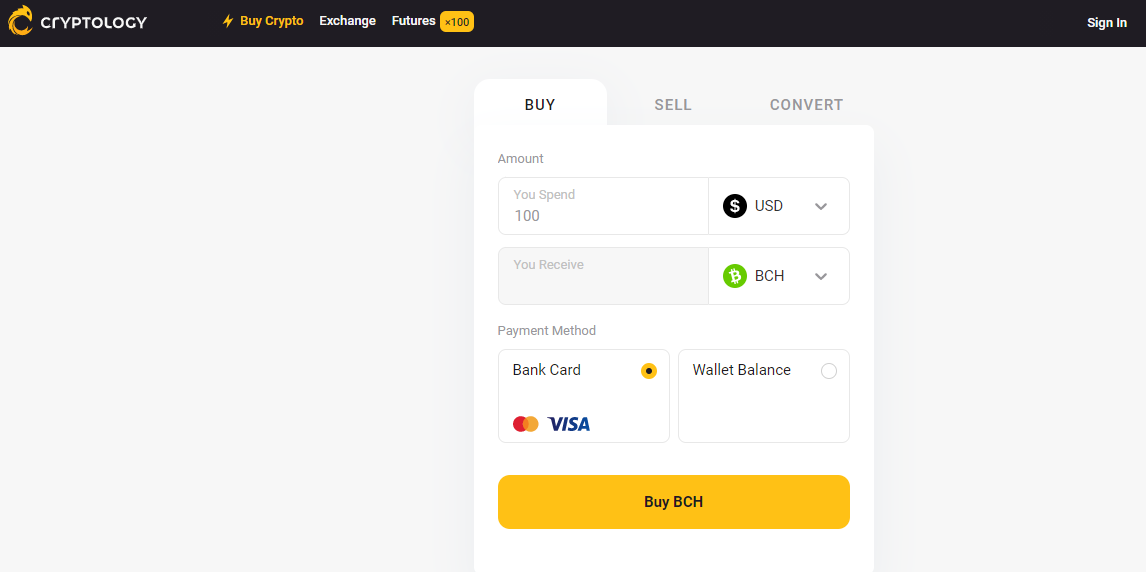This screenshot has width=1146, height=572.
Task: Click the x100 Futures badge
Action: pyautogui.click(x=457, y=21)
